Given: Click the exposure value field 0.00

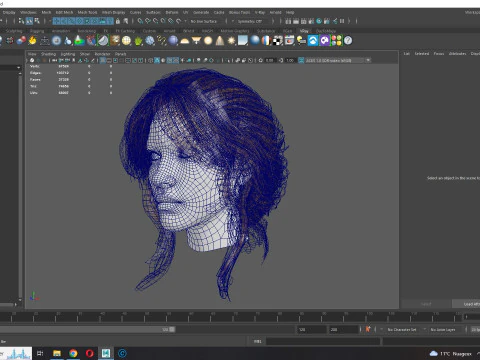Looking at the screenshot, I should (270, 60).
